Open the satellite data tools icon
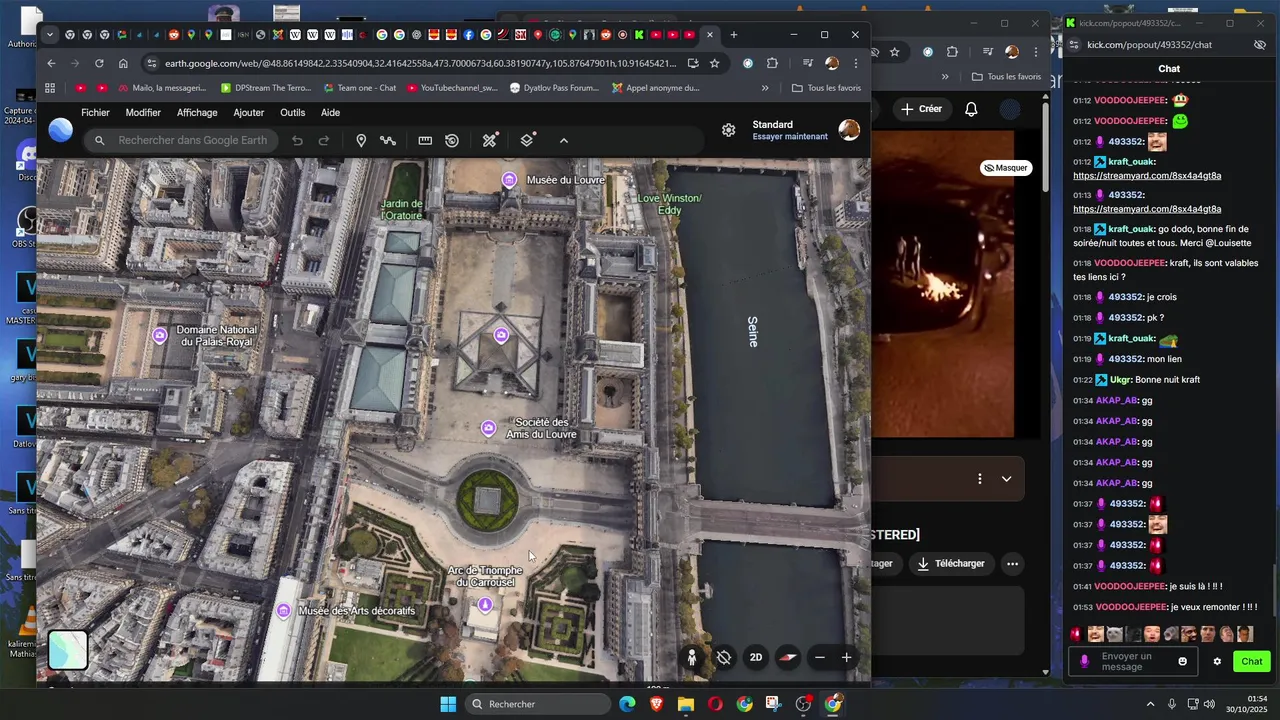Screen dimensions: 1280x720 point(490,141)
